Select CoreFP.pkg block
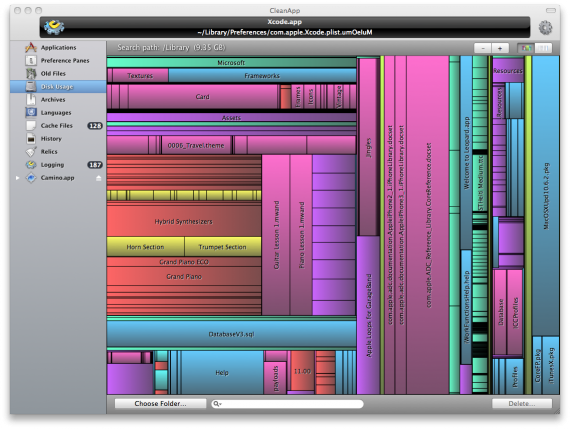The height and width of the screenshot is (429, 570). pyautogui.click(x=537, y=365)
